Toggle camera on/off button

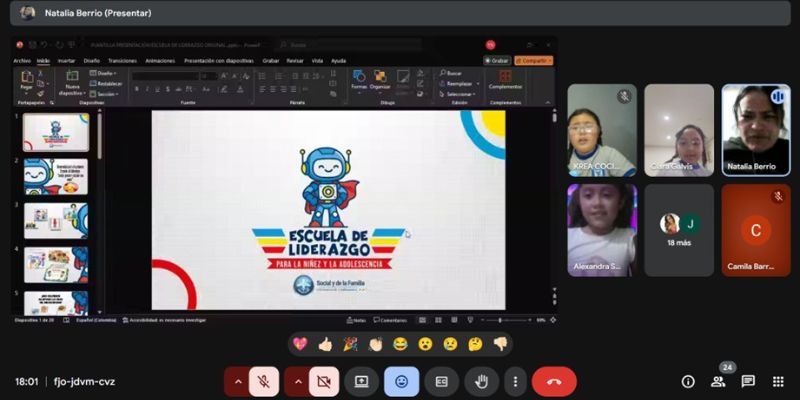point(324,382)
